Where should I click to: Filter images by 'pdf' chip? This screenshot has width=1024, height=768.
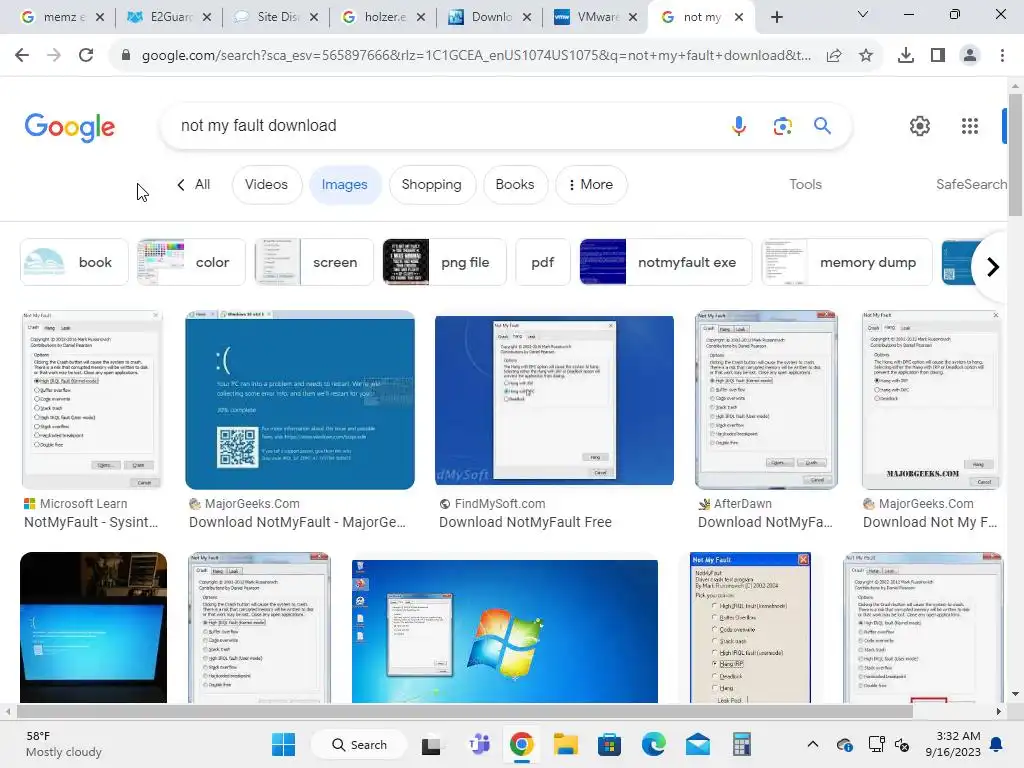543,262
